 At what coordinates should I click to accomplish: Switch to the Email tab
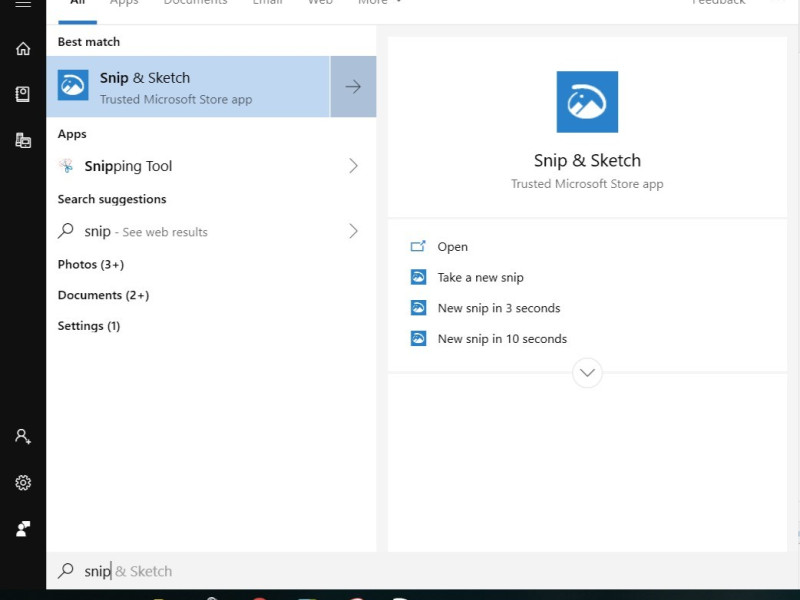click(x=268, y=3)
